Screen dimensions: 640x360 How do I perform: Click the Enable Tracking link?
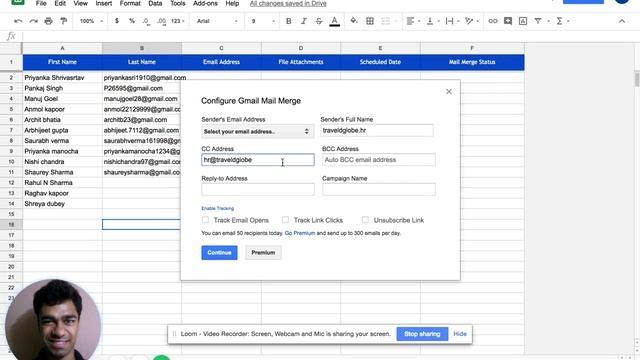click(218, 208)
